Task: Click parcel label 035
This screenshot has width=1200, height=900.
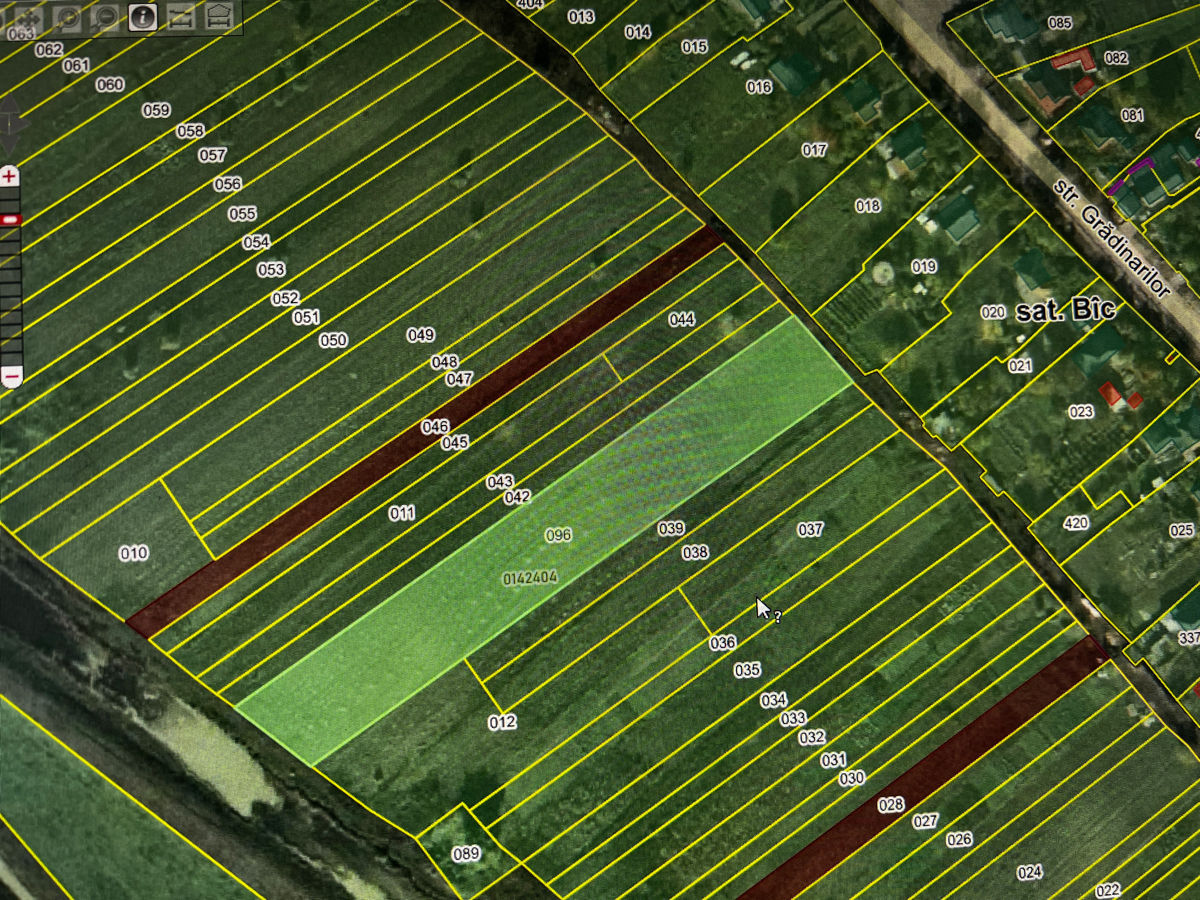Action: pyautogui.click(x=747, y=670)
